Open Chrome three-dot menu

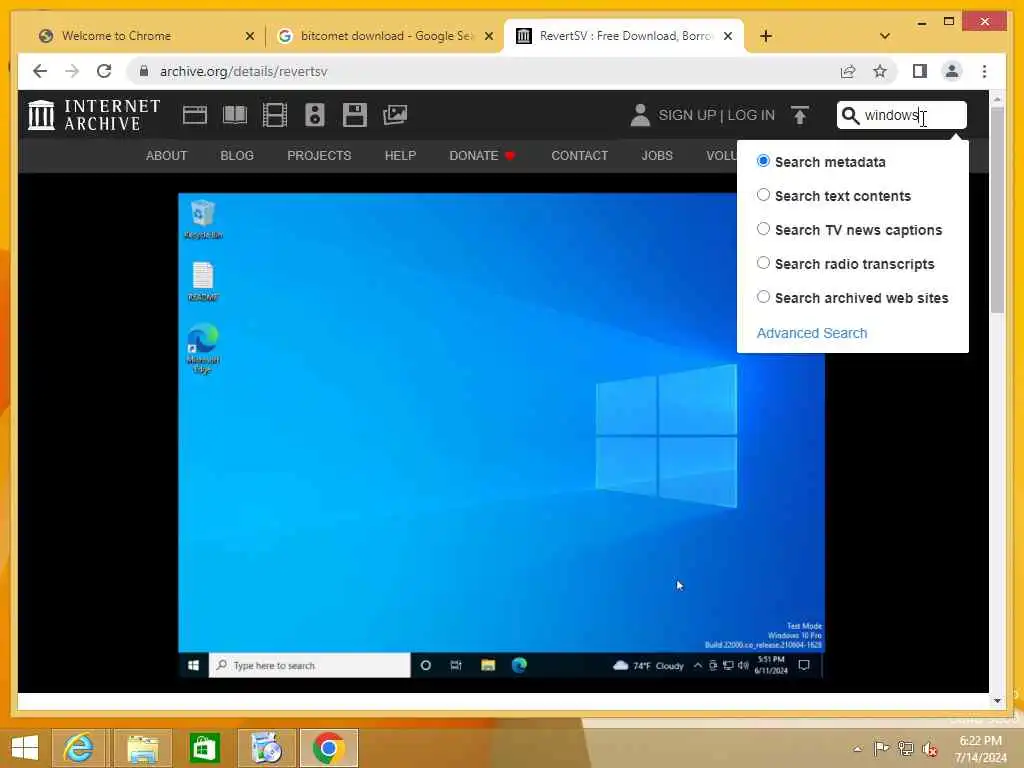point(984,71)
